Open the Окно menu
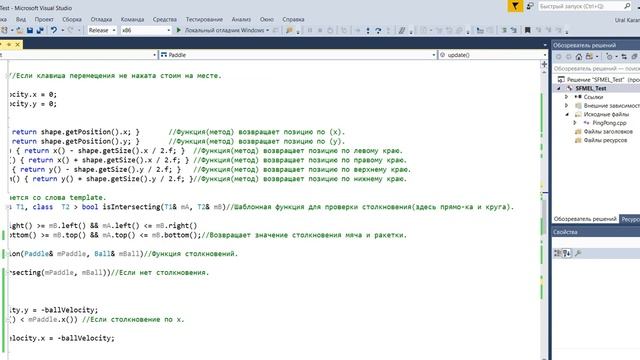This screenshot has width=640, height=360. (x=267, y=19)
